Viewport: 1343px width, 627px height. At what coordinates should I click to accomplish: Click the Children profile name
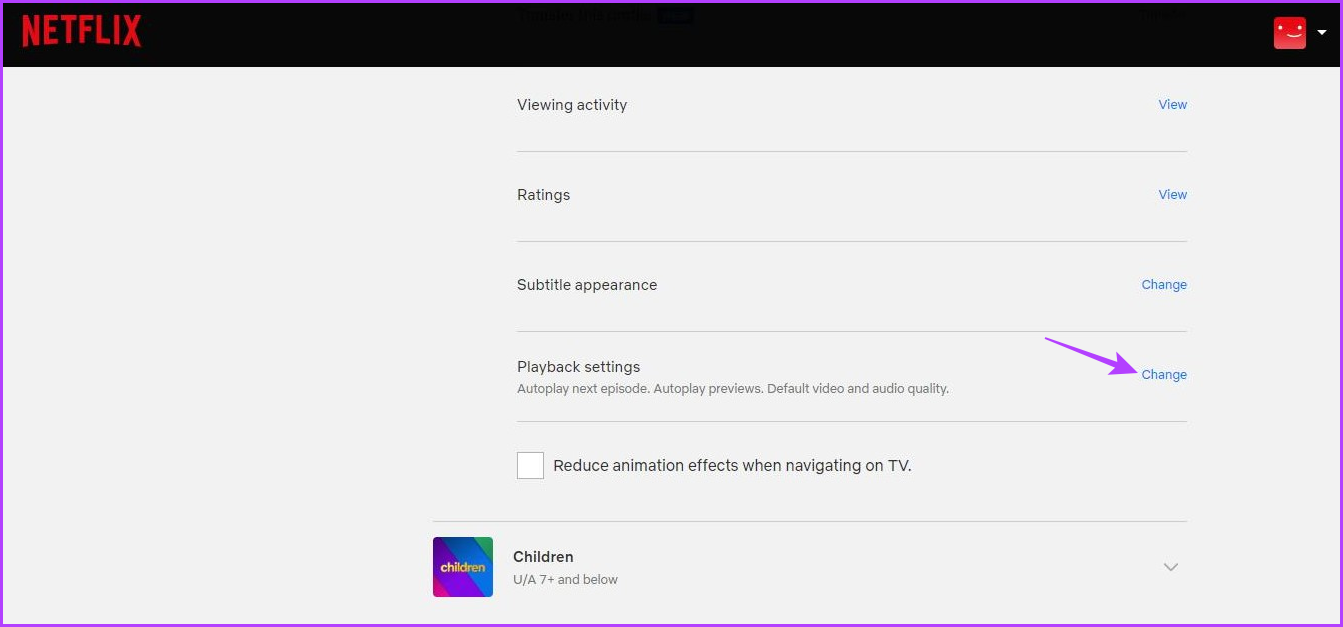[543, 557]
